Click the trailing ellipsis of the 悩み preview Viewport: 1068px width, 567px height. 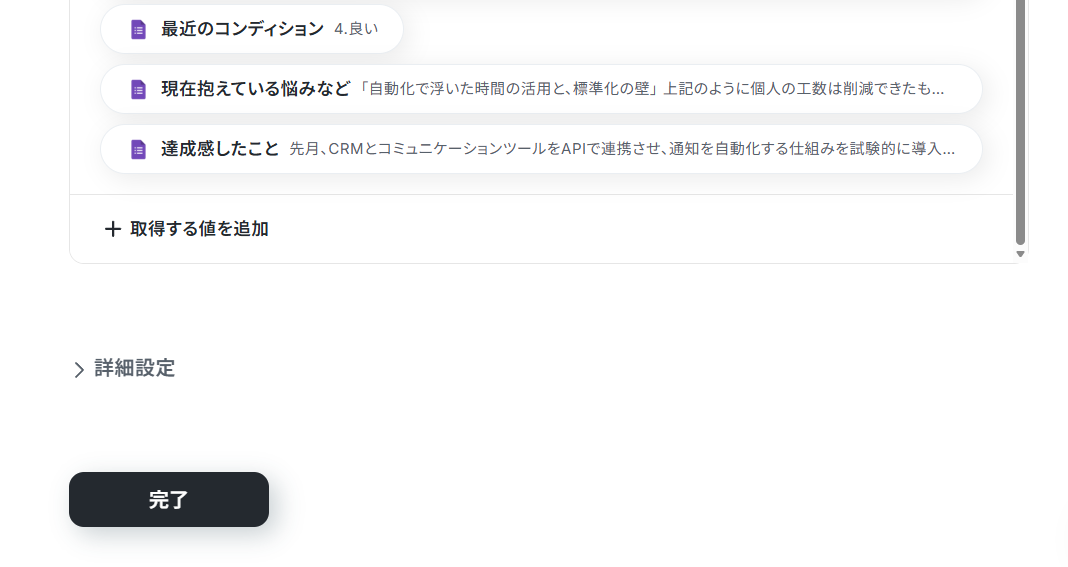[x=937, y=90]
